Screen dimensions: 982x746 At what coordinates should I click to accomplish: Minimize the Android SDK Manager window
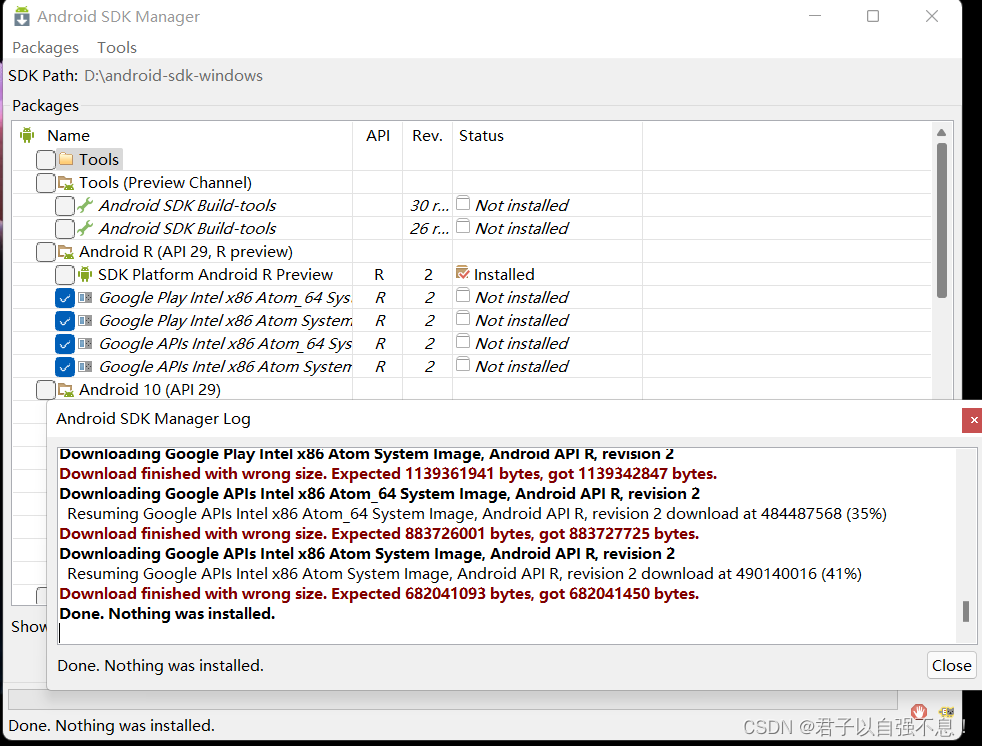(815, 16)
